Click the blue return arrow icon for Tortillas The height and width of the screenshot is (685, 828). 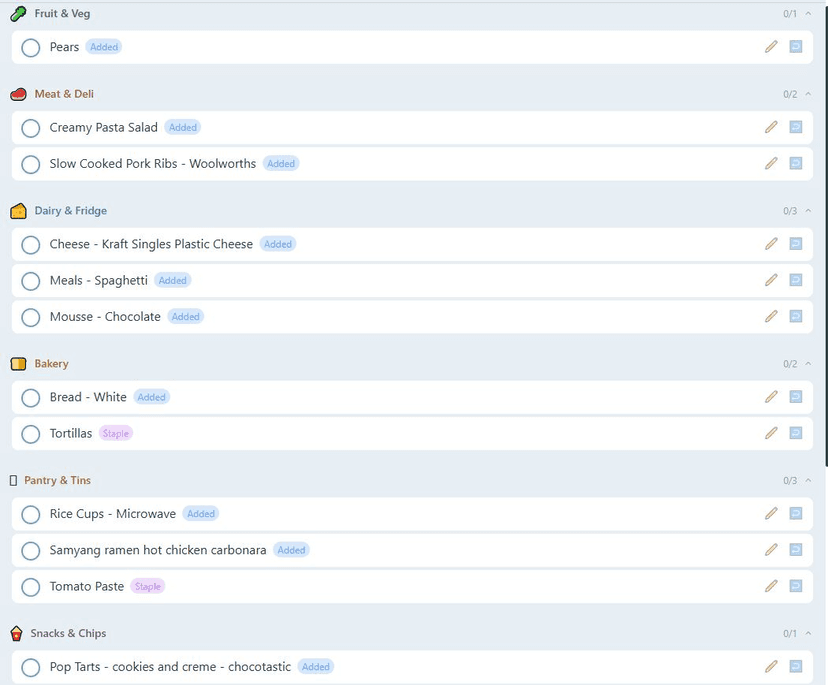point(796,433)
